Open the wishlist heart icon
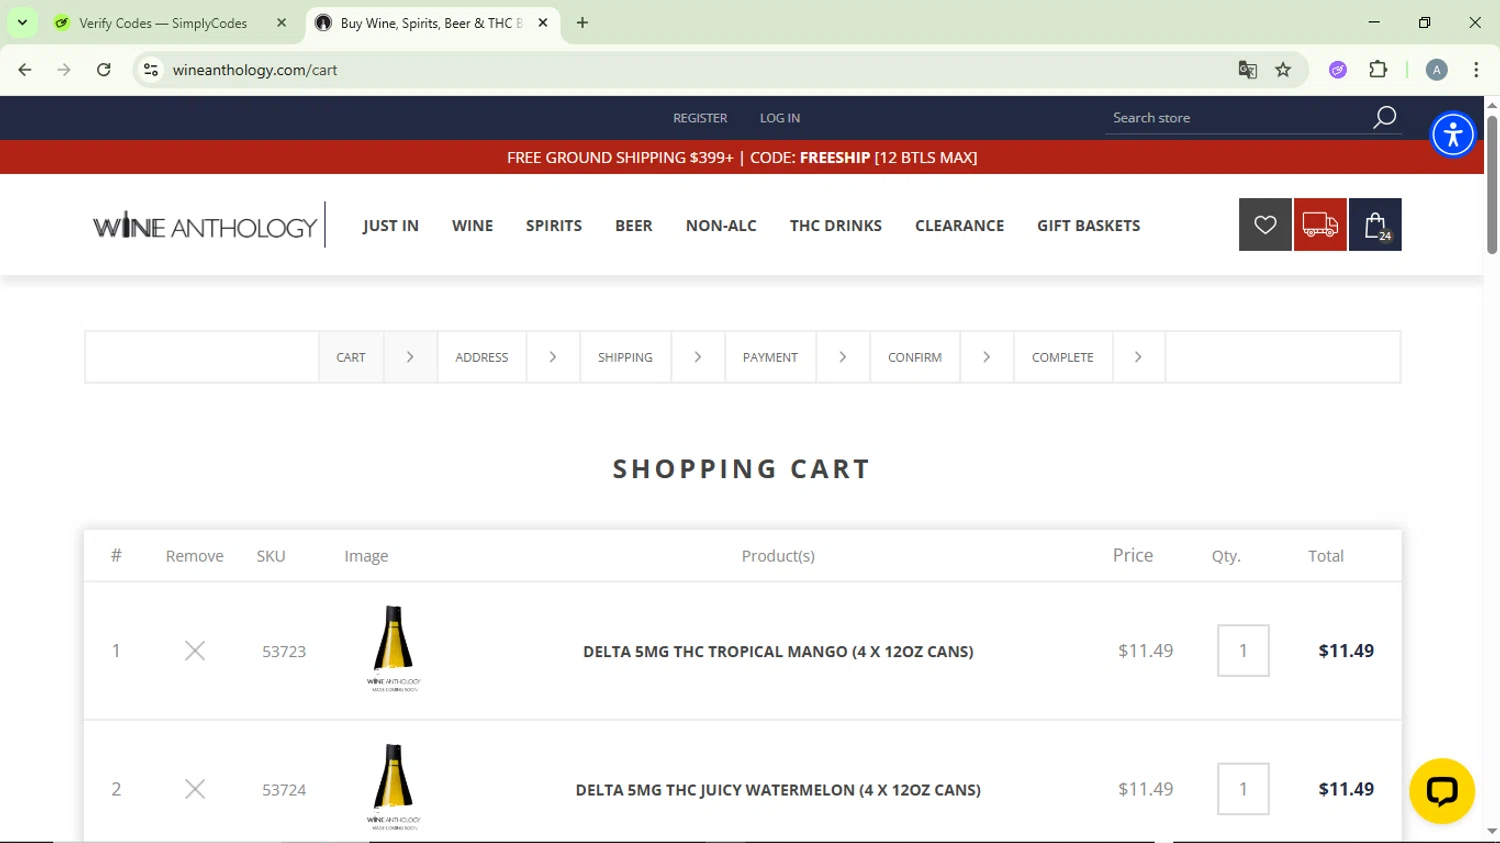This screenshot has height=843, width=1500. (1265, 225)
